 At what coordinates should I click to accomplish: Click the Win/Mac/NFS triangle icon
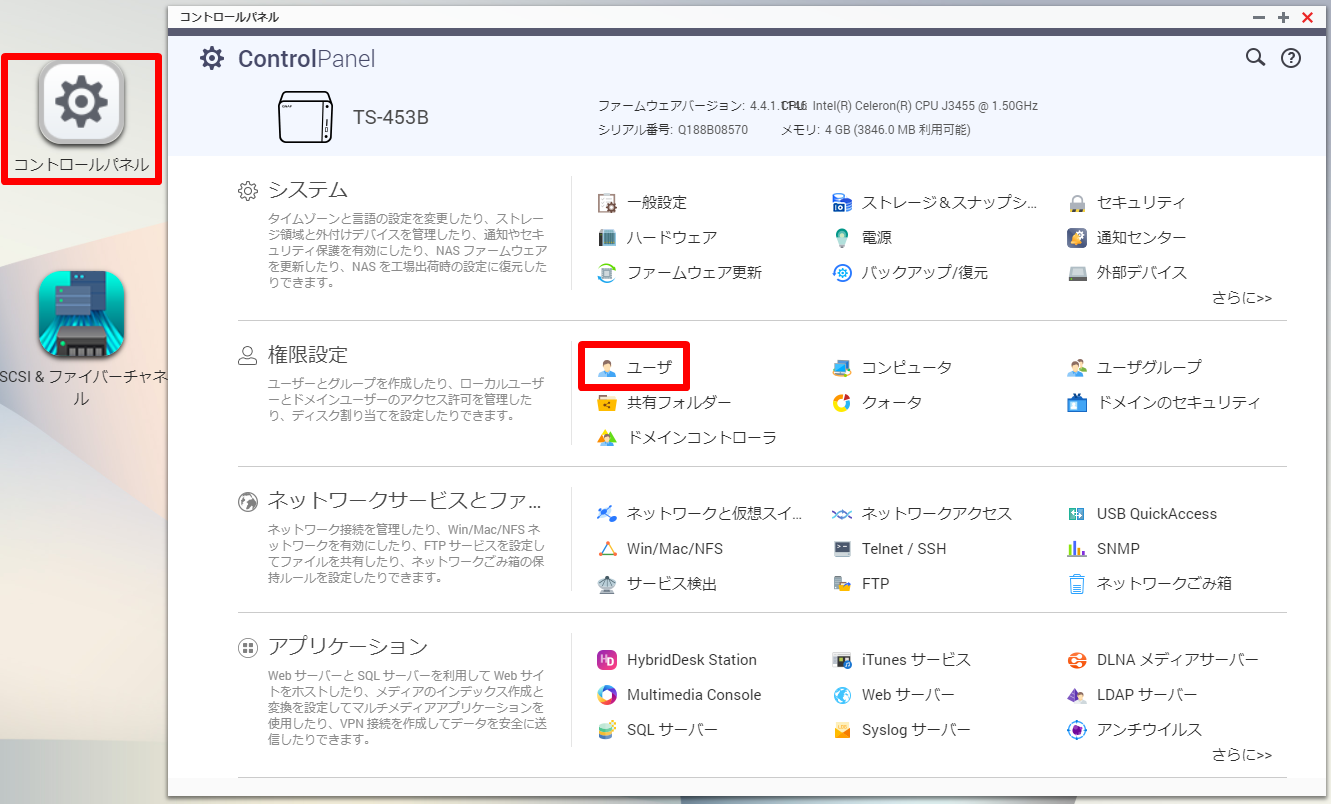tap(607, 549)
